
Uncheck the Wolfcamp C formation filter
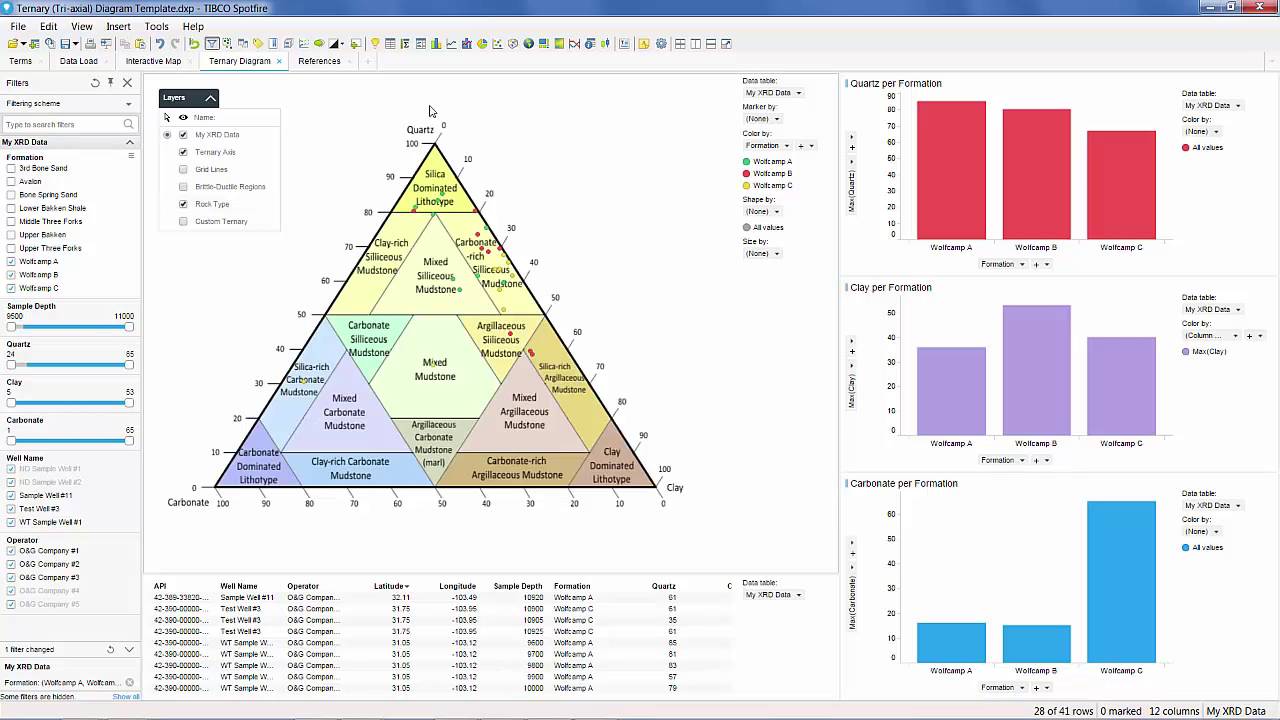click(11, 288)
